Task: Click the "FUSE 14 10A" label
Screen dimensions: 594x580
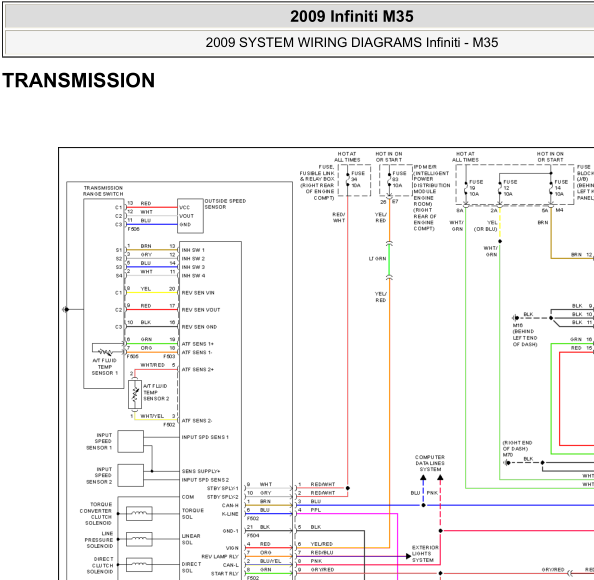Action: (561, 188)
